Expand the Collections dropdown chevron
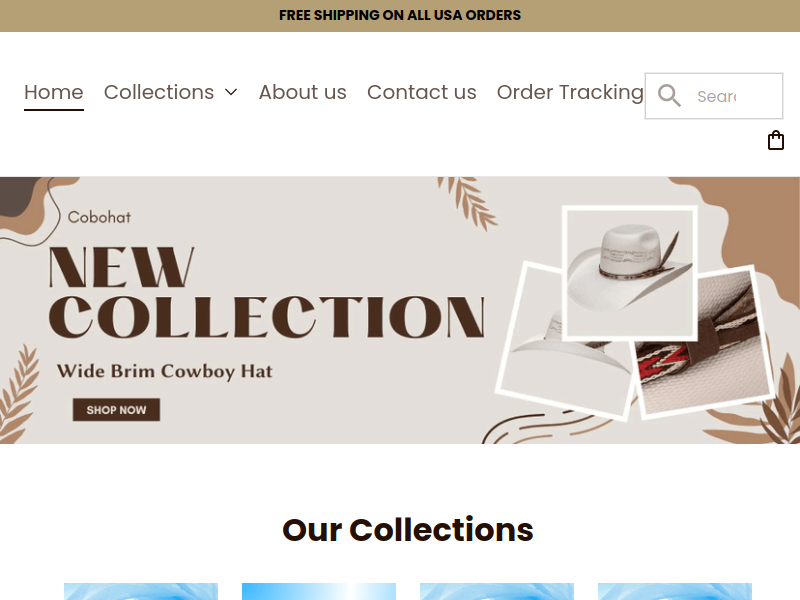Screen dimensions: 800x600 tap(231, 92)
